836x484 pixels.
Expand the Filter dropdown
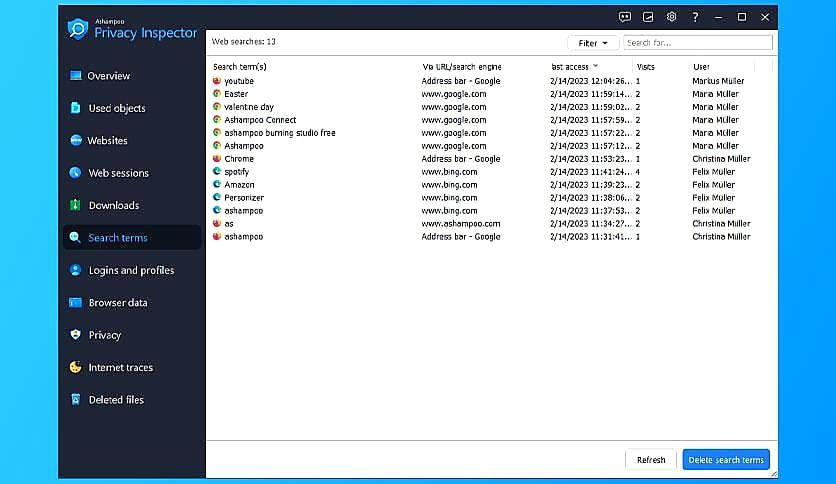point(593,43)
